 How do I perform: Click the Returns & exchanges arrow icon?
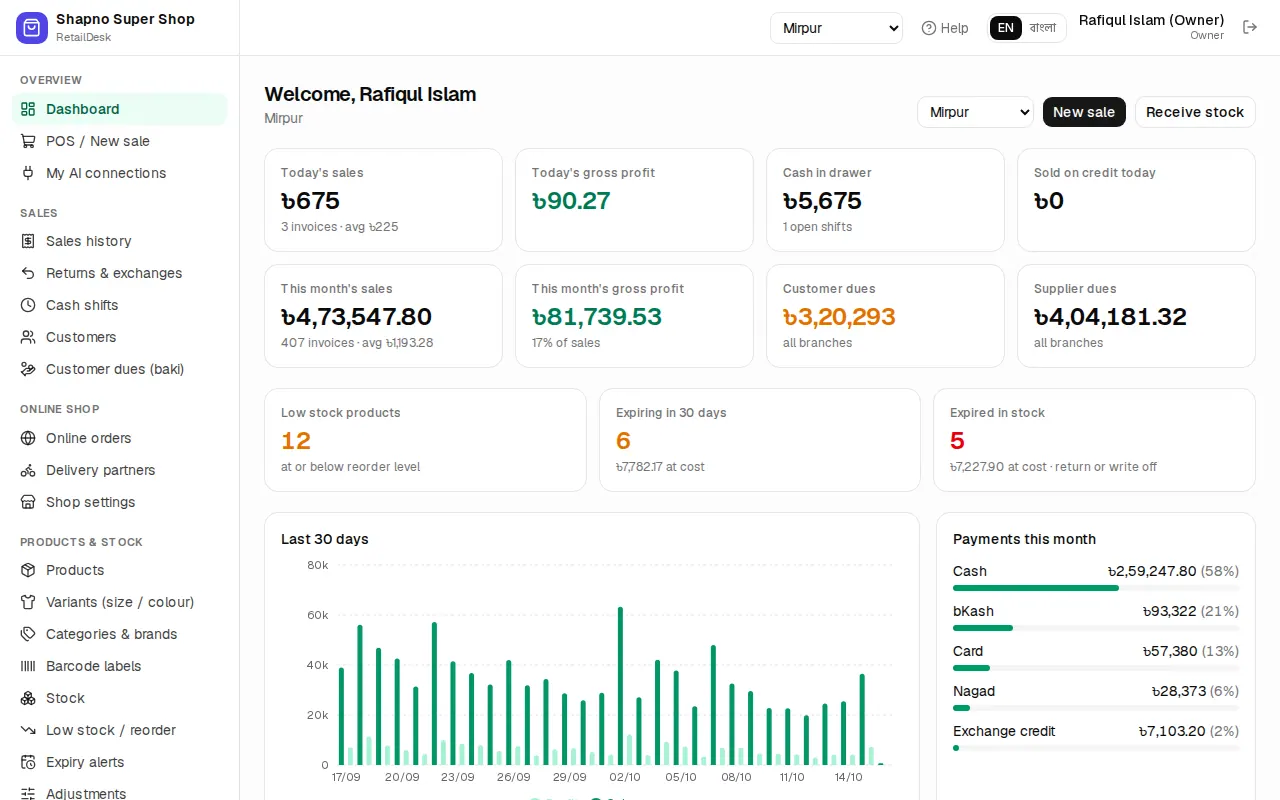[x=28, y=273]
